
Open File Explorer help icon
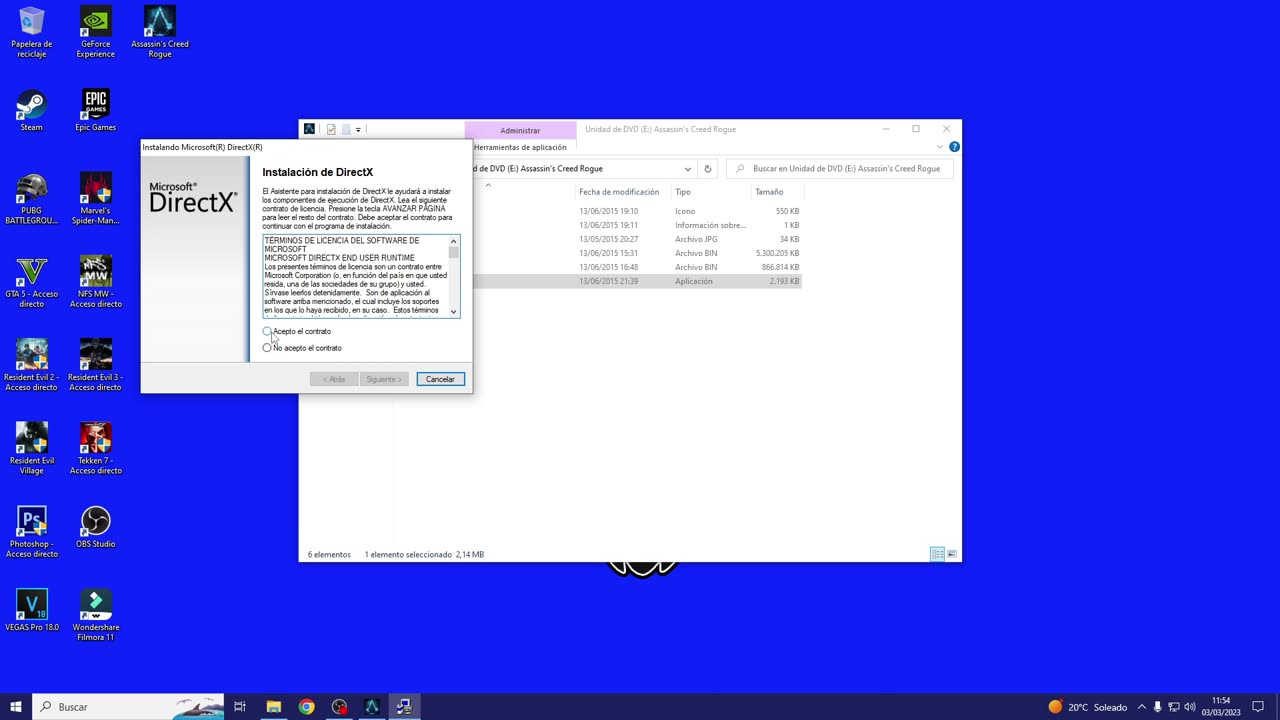coord(954,147)
